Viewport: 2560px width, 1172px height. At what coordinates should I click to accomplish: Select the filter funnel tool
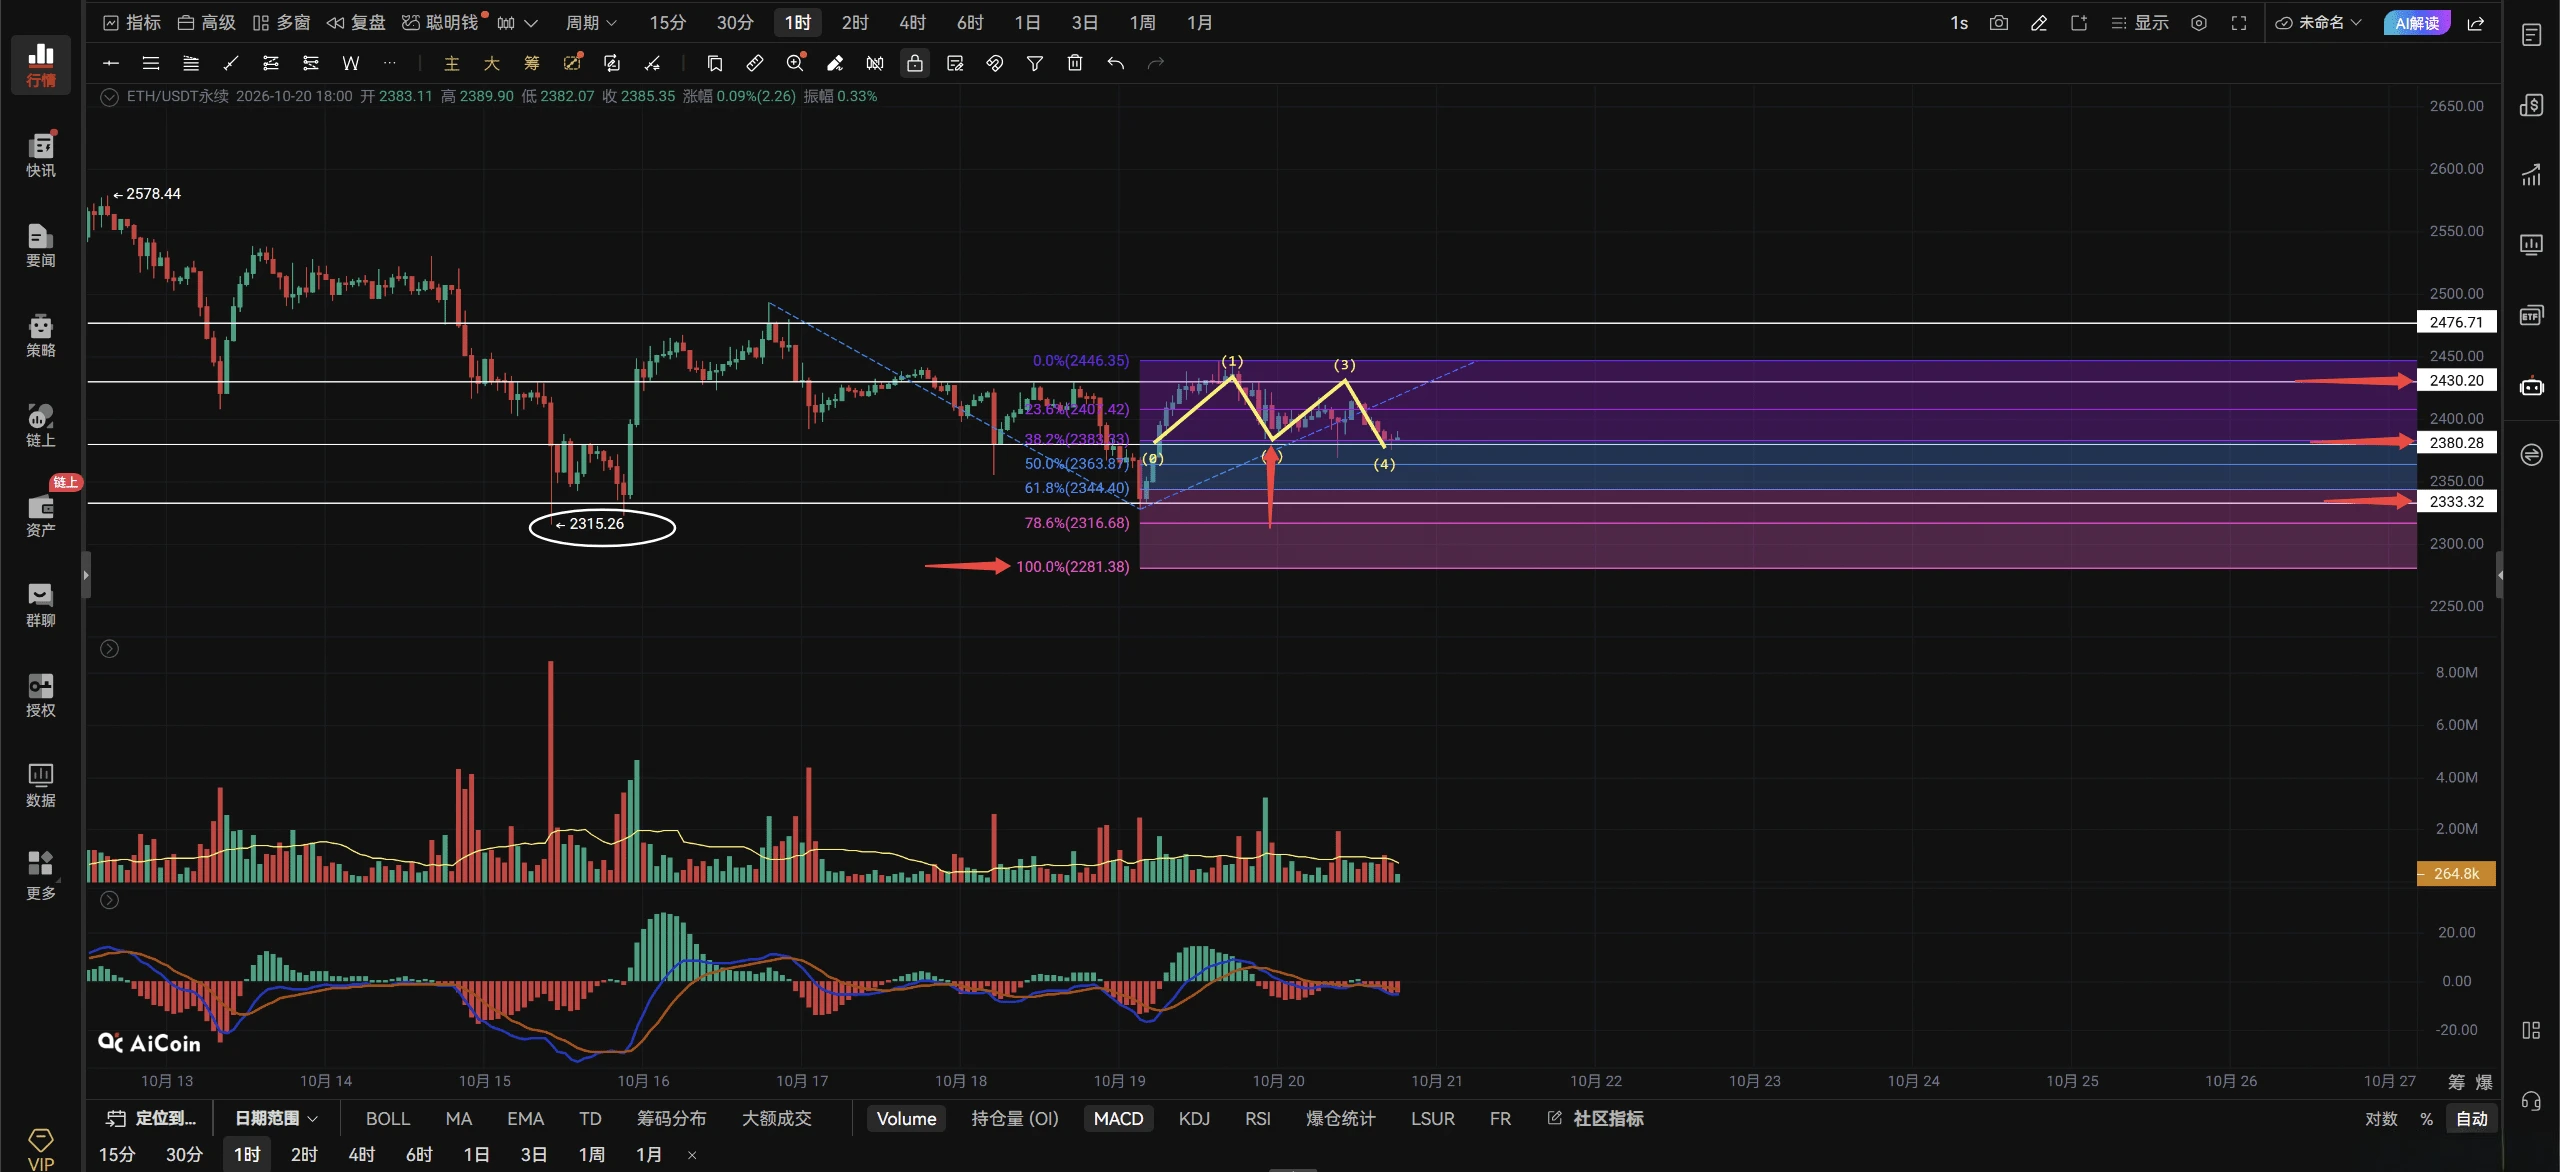(x=1035, y=63)
